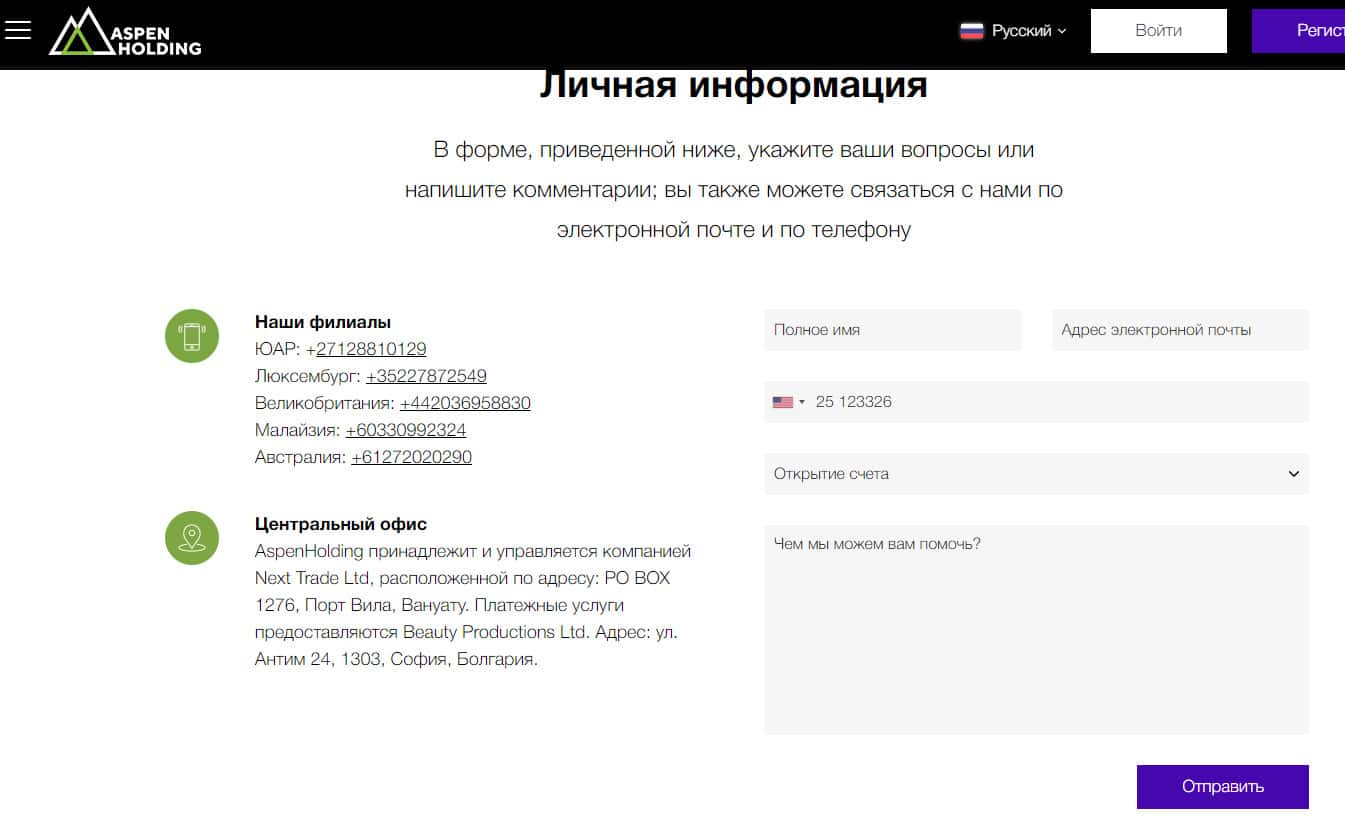The image size is (1345, 840).
Task: Submit form with Отправить button
Action: pos(1222,786)
